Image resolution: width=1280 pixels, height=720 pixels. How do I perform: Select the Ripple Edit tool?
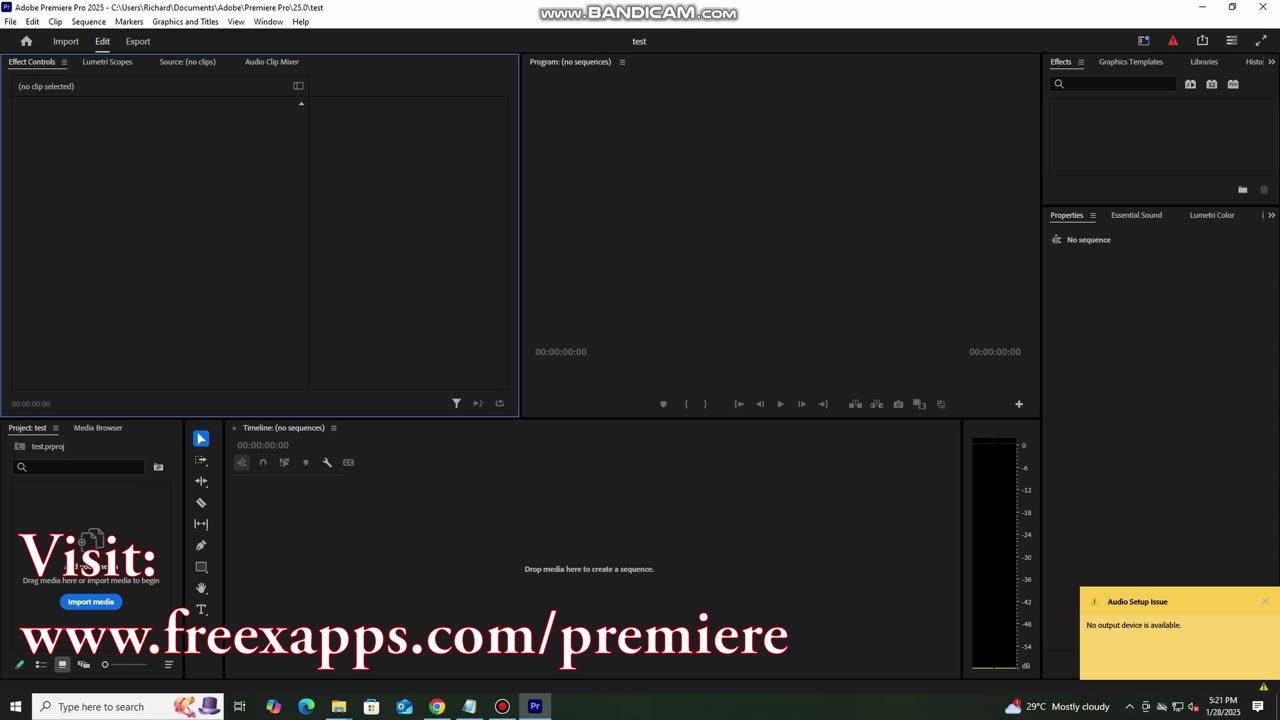click(x=201, y=481)
